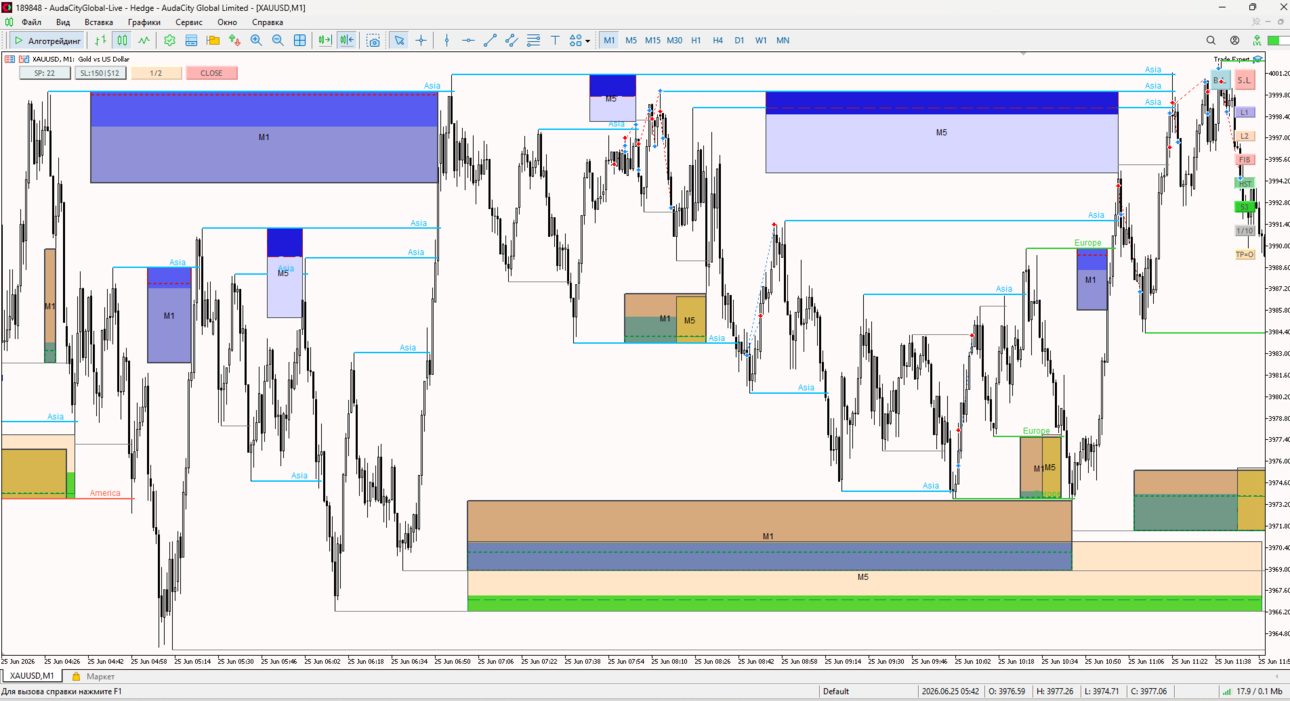Switch to the Маркет tab
This screenshot has height=701, width=1290.
(93, 676)
